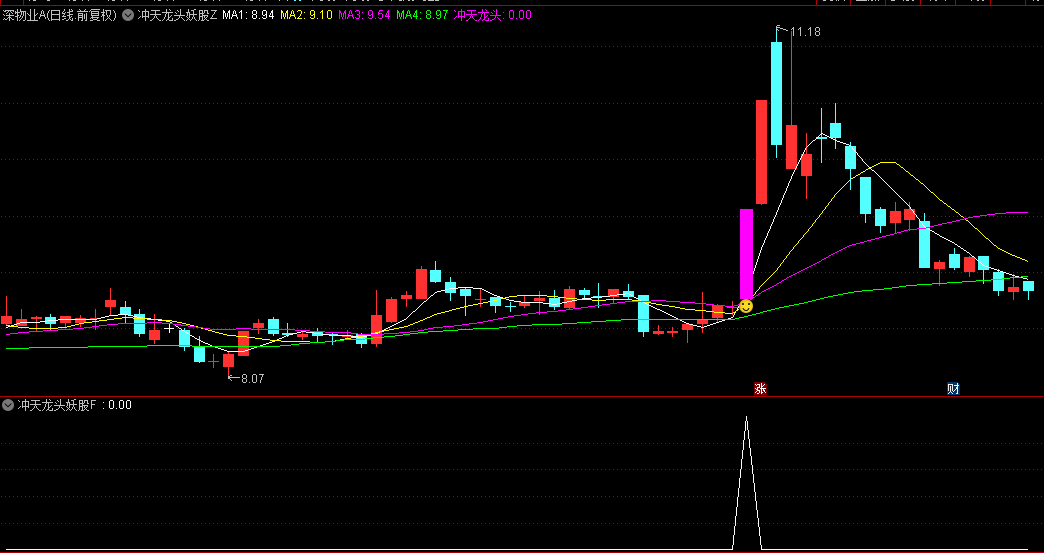Click the 深物业A(日线 前复权) title label
Viewport: 1044px width, 553px height.
pyautogui.click(x=59, y=15)
